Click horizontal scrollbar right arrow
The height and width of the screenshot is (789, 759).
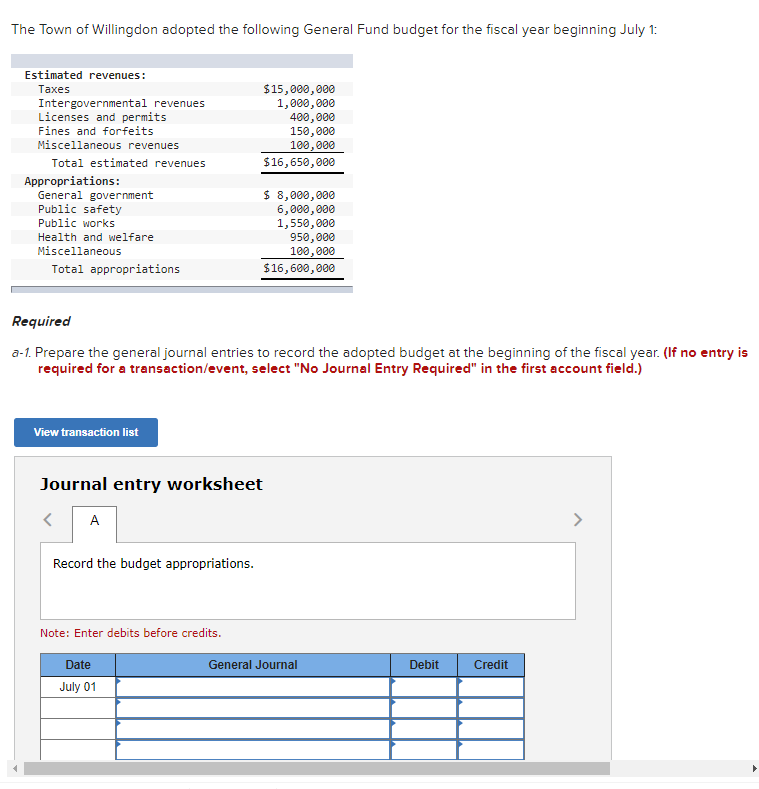click(x=754, y=768)
